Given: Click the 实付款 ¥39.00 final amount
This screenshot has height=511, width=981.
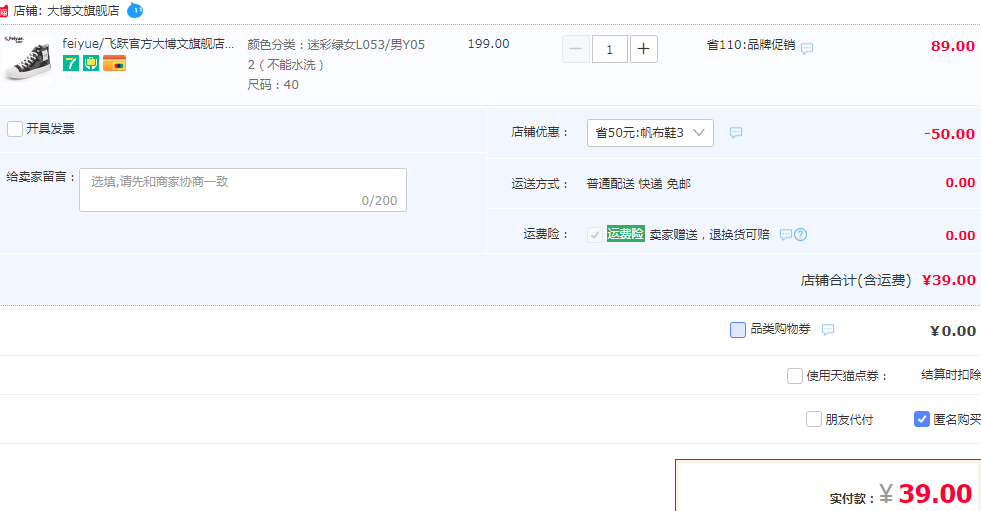Looking at the screenshot, I should coord(901,494).
